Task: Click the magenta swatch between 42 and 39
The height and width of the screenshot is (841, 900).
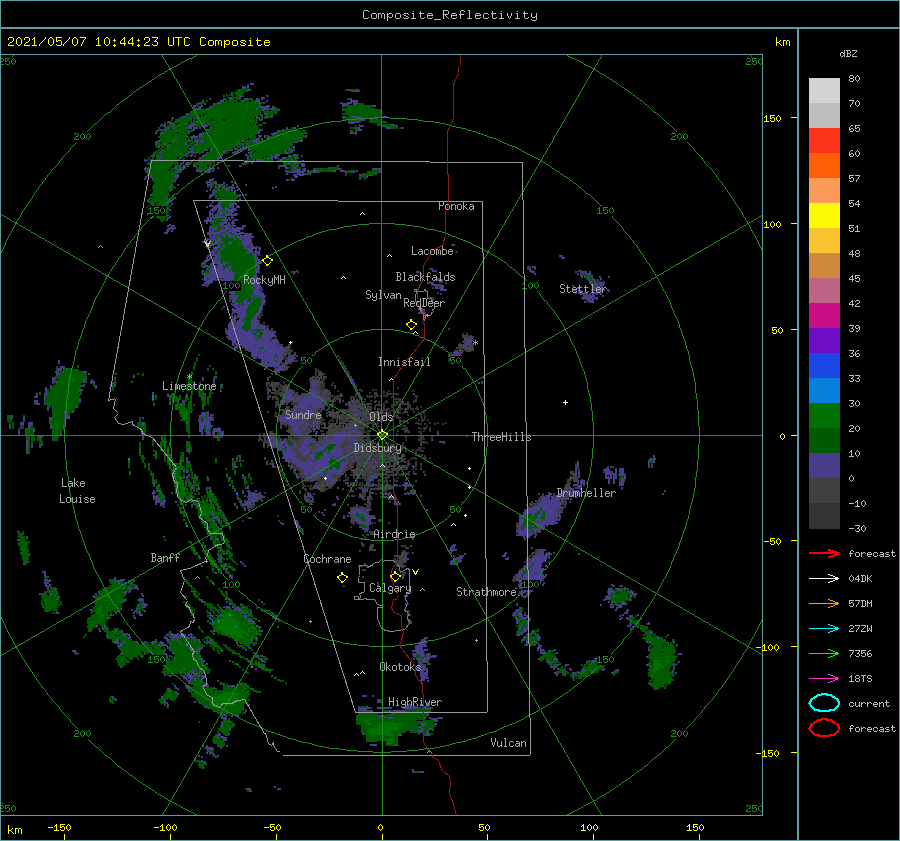Action: pos(824,315)
